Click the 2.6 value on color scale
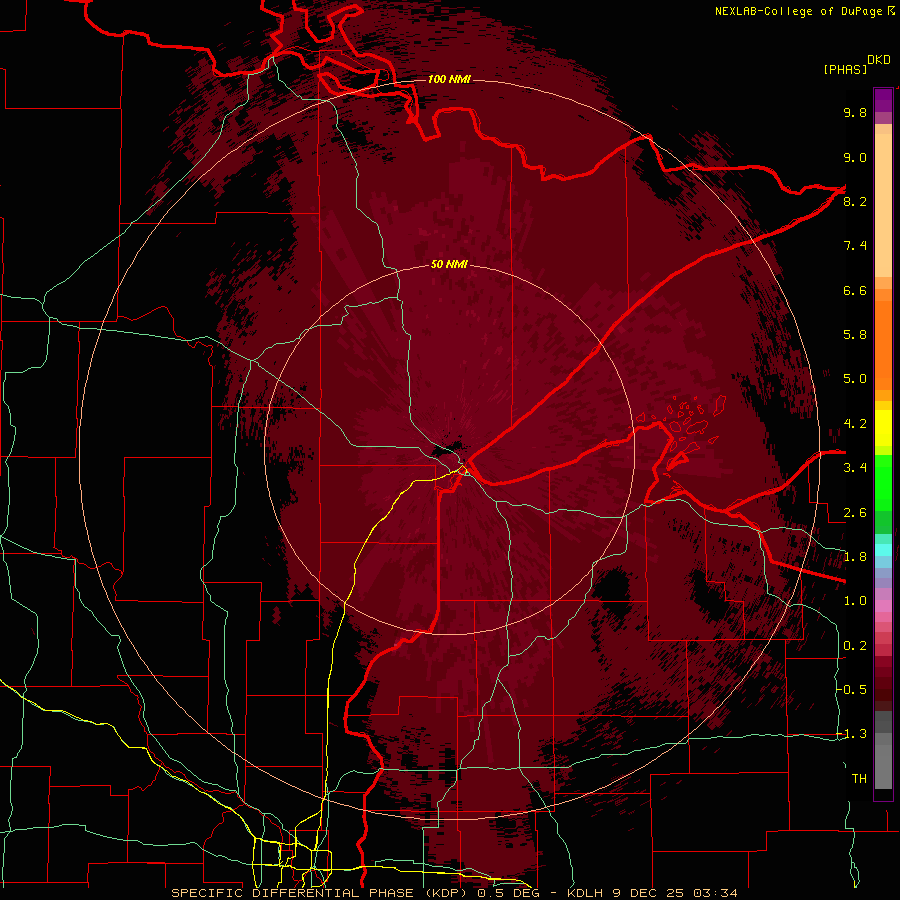Image resolution: width=900 pixels, height=900 pixels. tap(855, 513)
